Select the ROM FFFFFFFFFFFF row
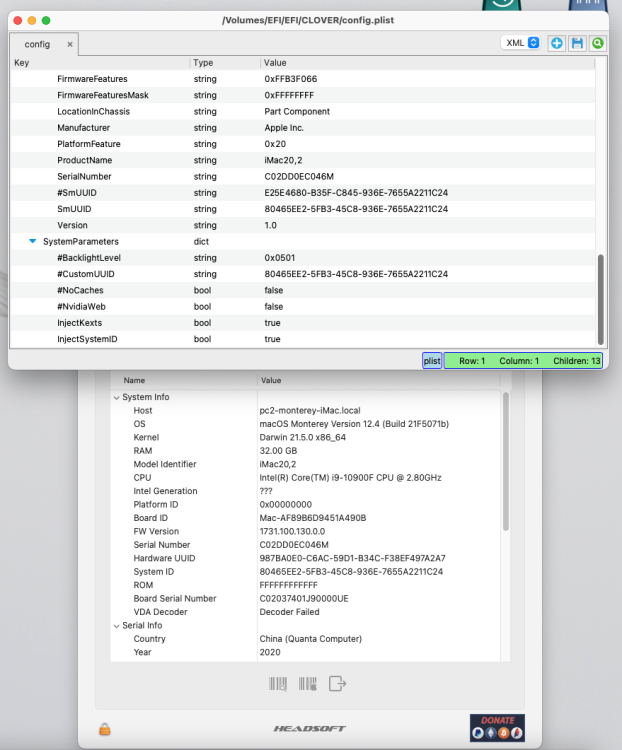The image size is (622, 750). (x=306, y=585)
